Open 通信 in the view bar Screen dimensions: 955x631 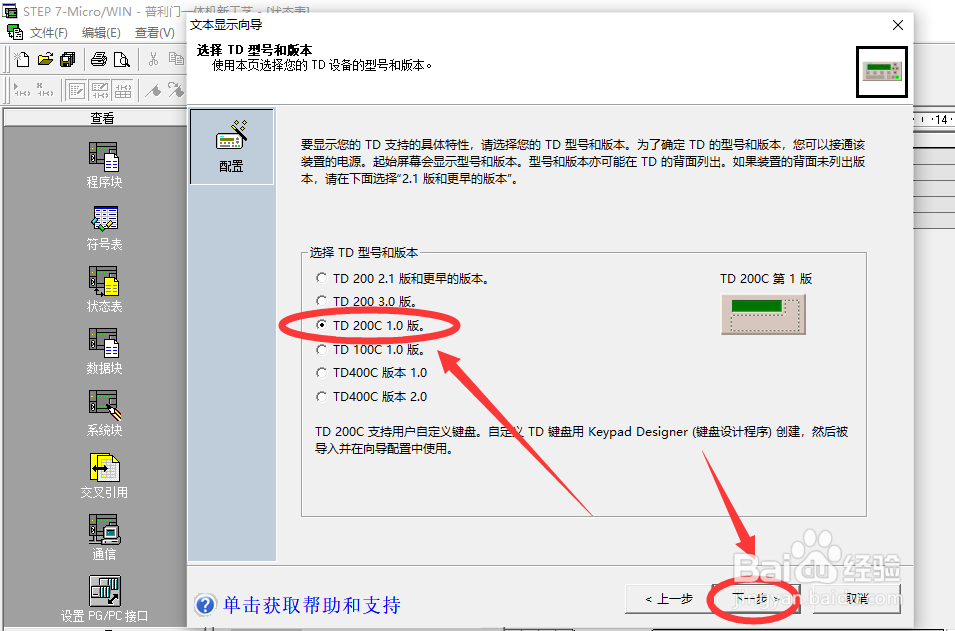(x=104, y=537)
